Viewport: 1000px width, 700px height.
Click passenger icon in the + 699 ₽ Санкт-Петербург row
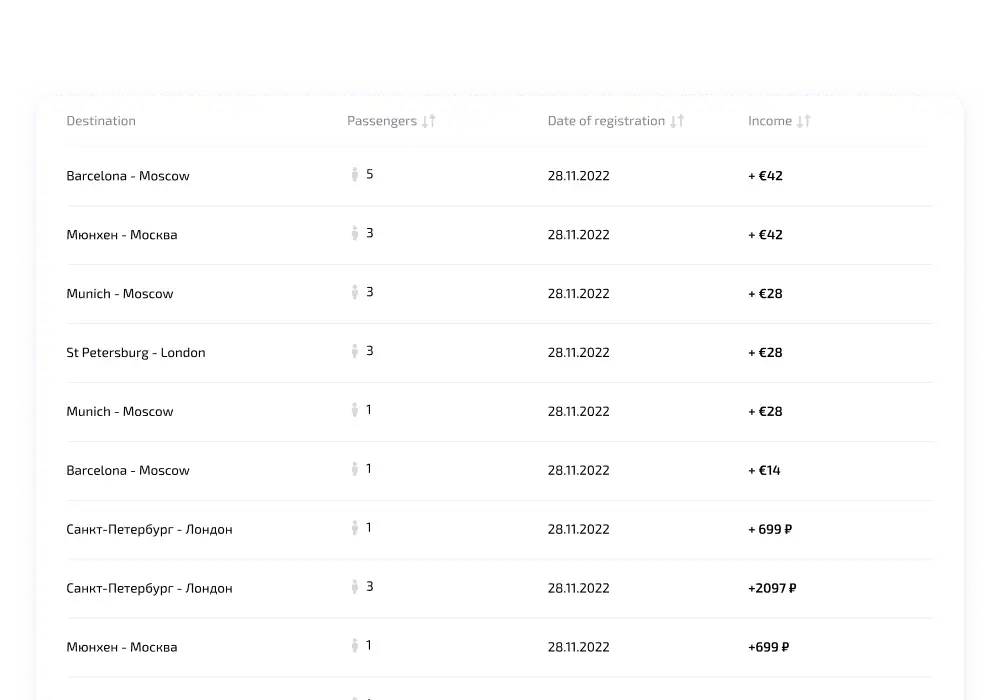pos(354,528)
